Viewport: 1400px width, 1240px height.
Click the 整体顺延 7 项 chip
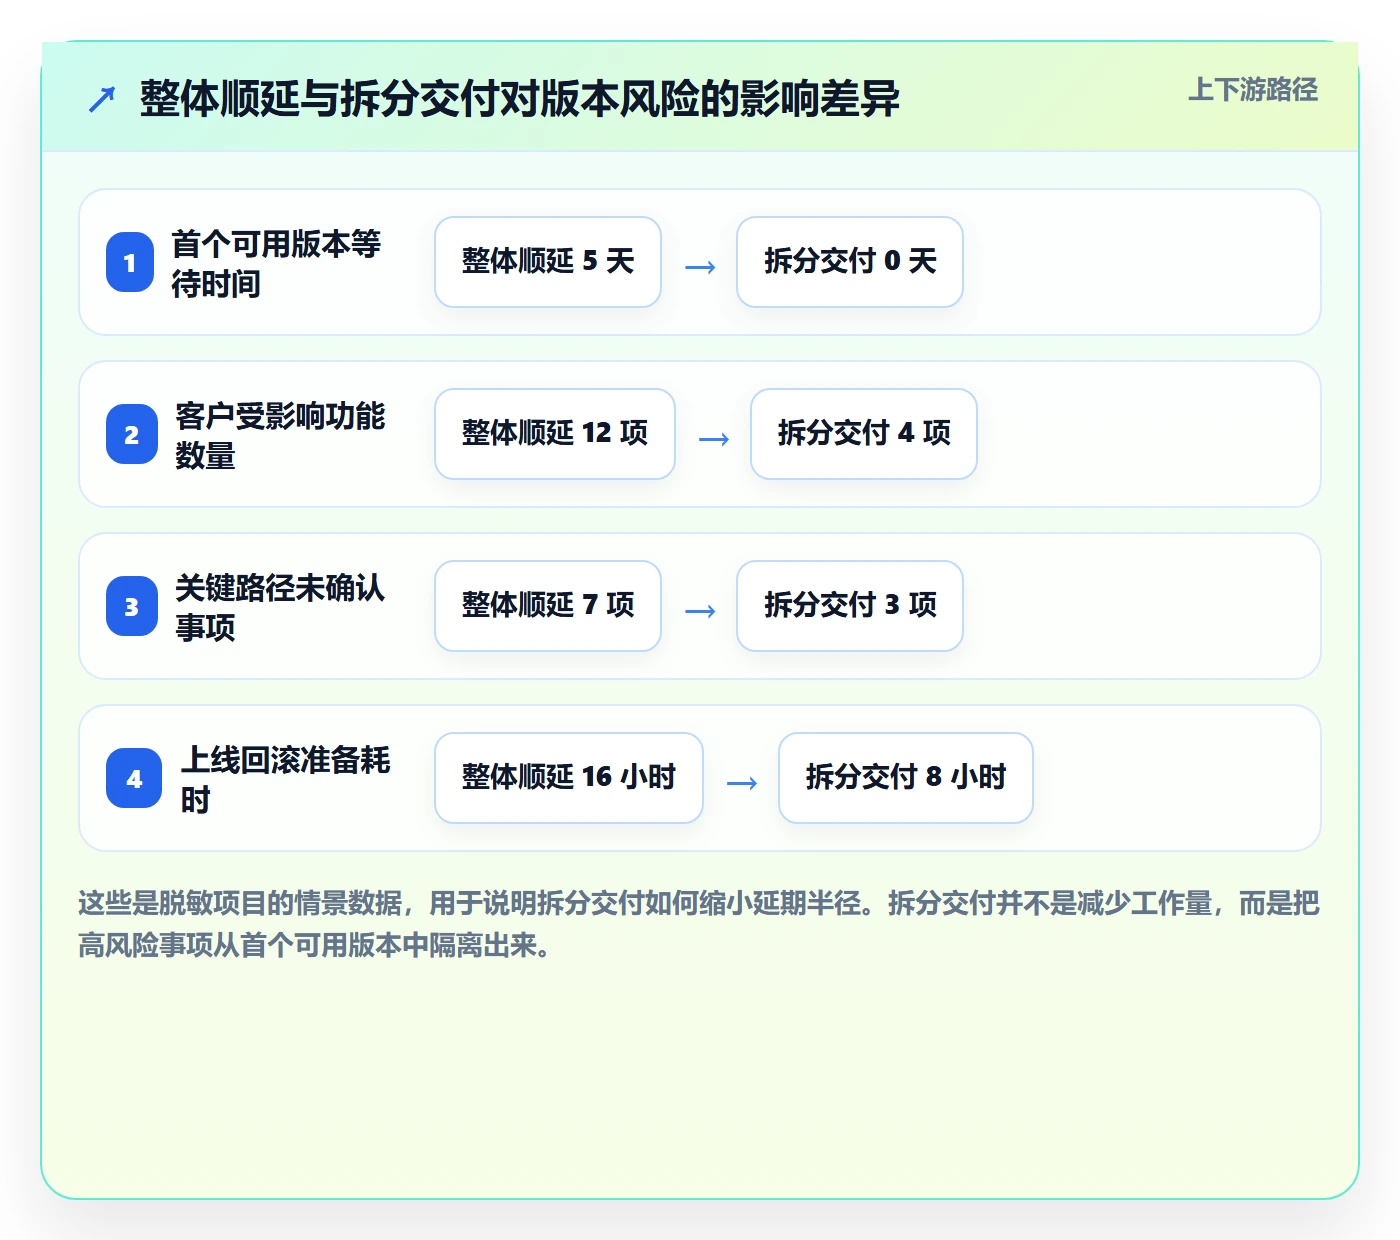548,606
